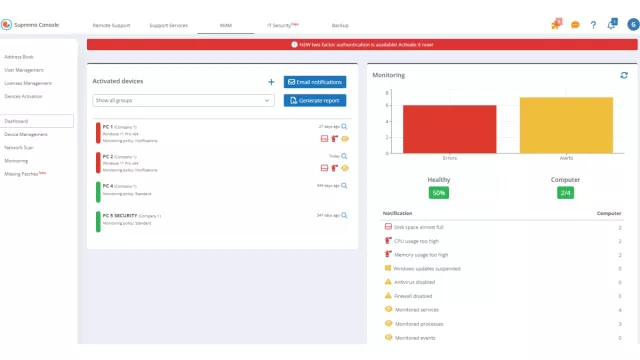Expand the Show all groups dropdown
The image size is (640, 360).
(x=183, y=100)
